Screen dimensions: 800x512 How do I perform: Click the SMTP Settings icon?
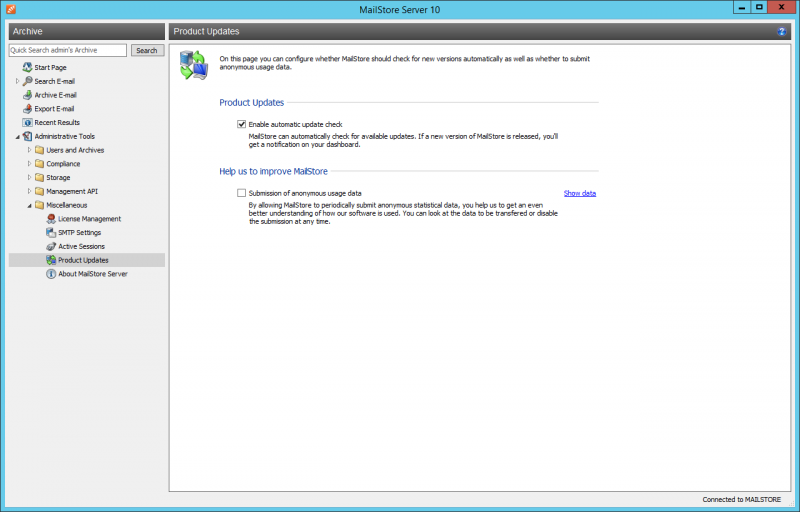click(50, 233)
